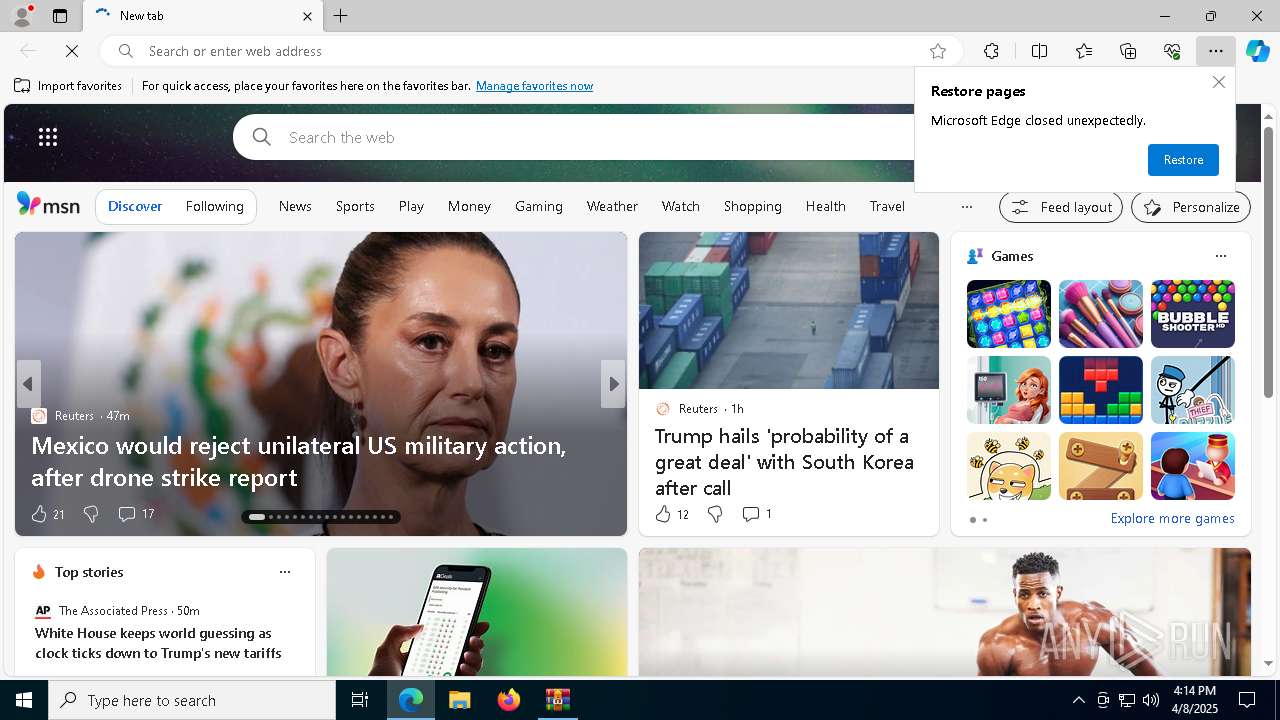Screen dimensions: 1280x720
Task: Like the South Korea deal story
Action: (x=663, y=514)
